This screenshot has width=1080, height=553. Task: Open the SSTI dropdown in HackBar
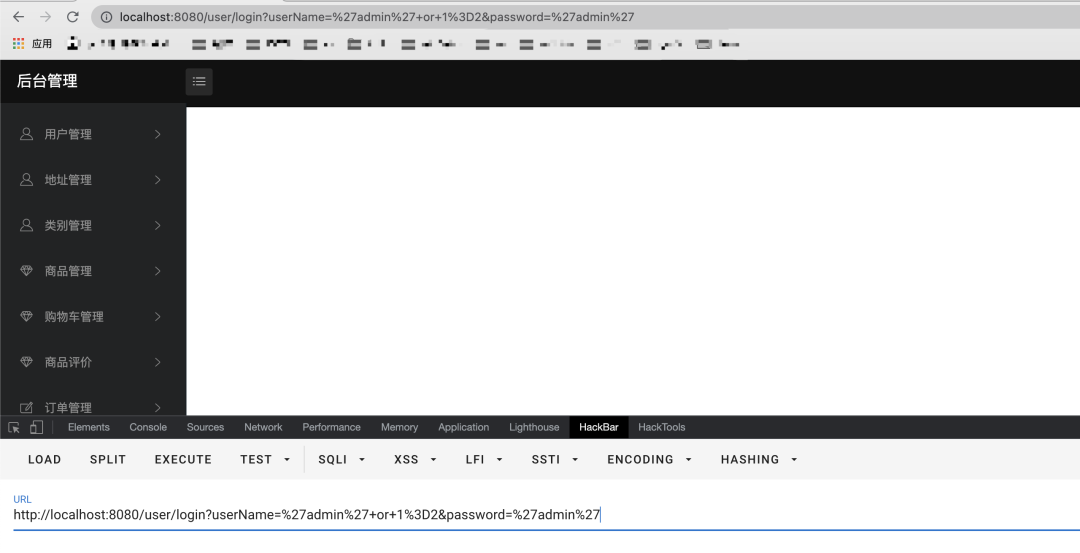tap(555, 459)
